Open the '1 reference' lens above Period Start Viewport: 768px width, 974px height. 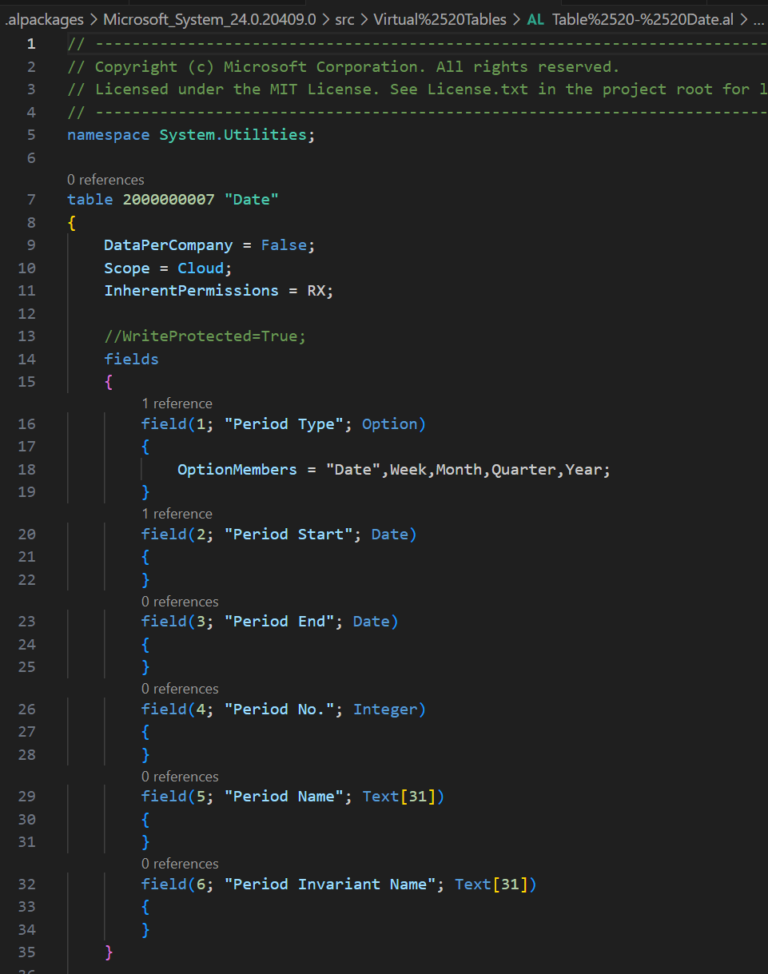(176, 514)
